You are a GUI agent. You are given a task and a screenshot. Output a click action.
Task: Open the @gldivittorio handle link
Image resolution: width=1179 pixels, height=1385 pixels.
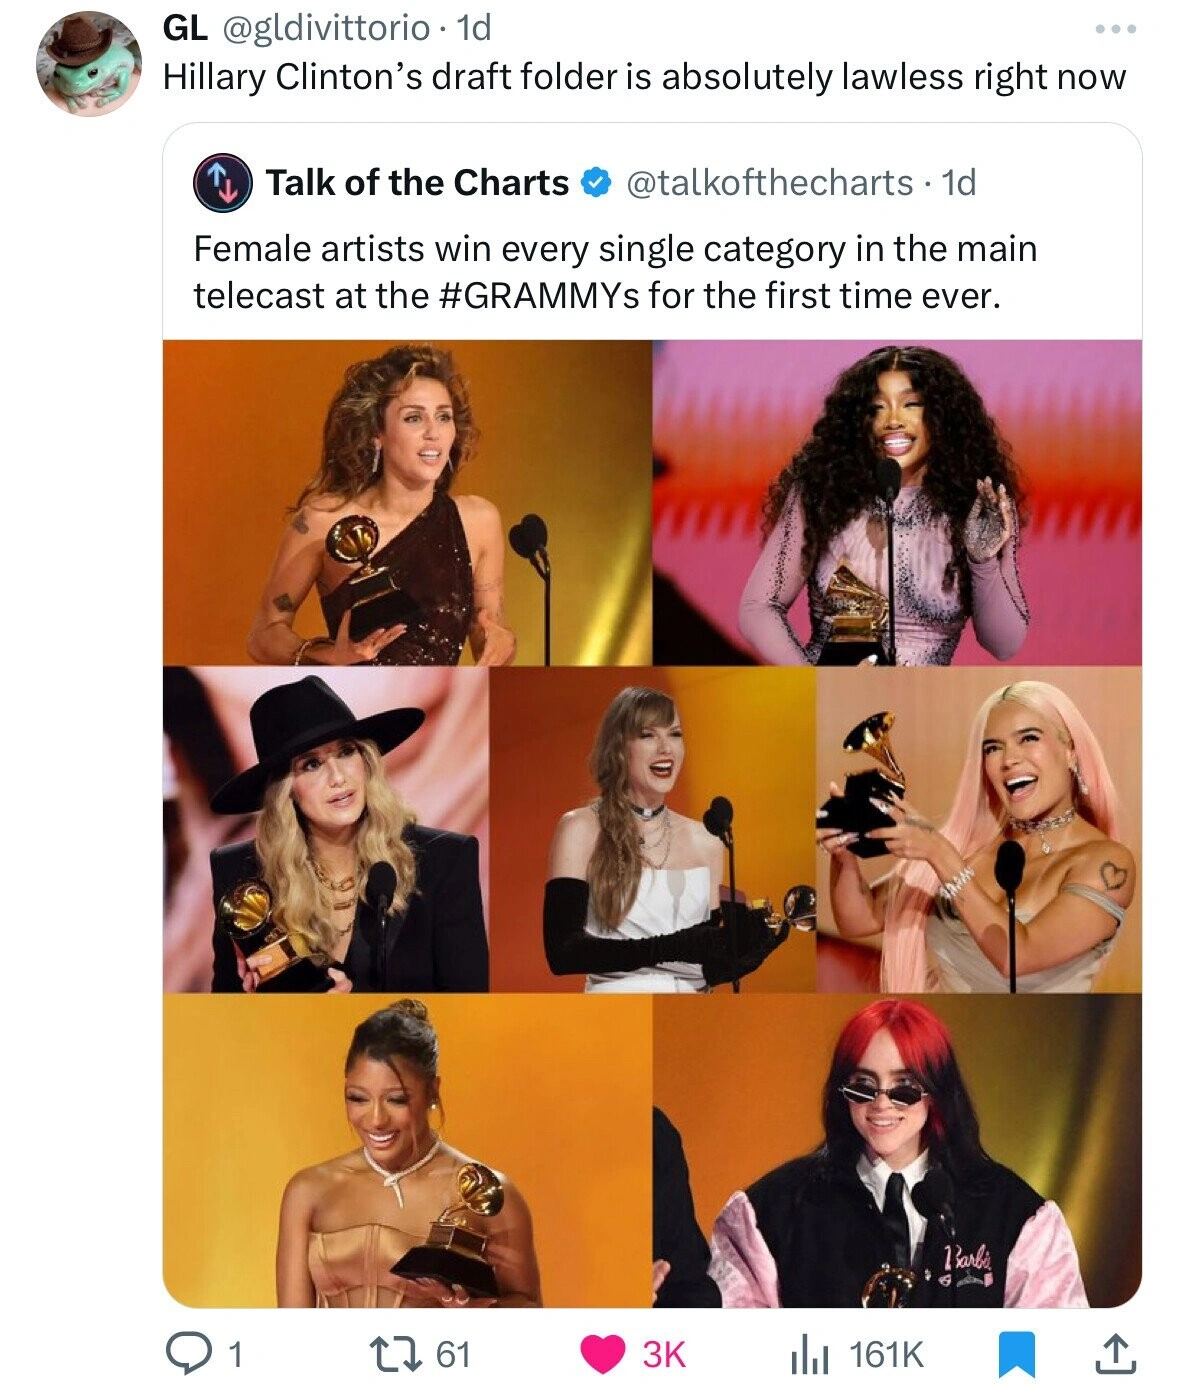[324, 28]
